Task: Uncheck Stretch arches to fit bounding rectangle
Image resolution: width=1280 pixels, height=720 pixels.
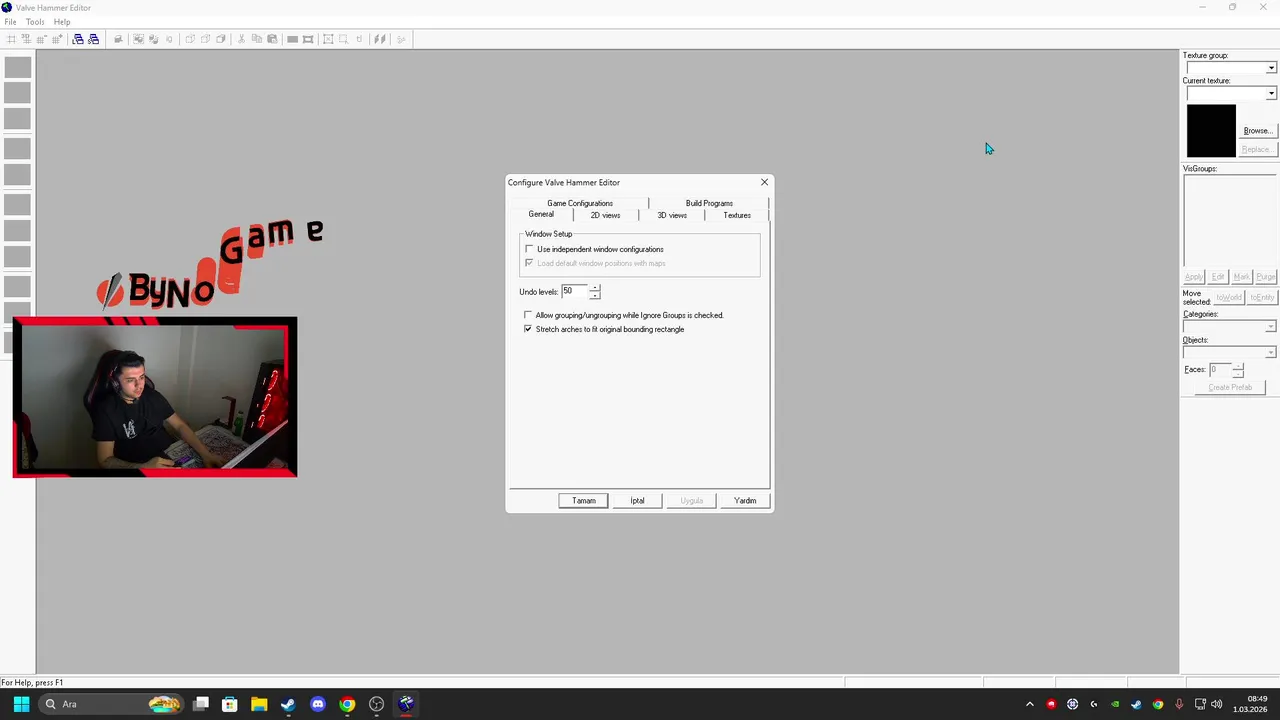Action: 528,329
